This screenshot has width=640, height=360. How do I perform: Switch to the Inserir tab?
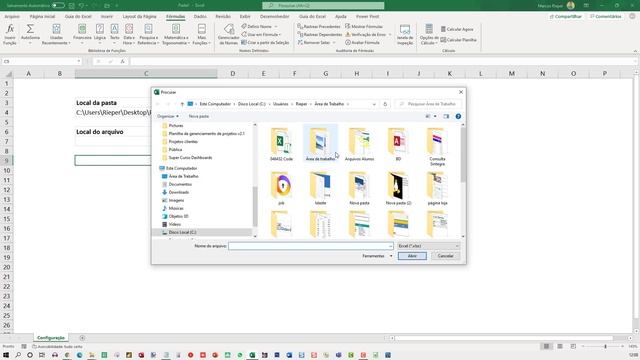107,17
